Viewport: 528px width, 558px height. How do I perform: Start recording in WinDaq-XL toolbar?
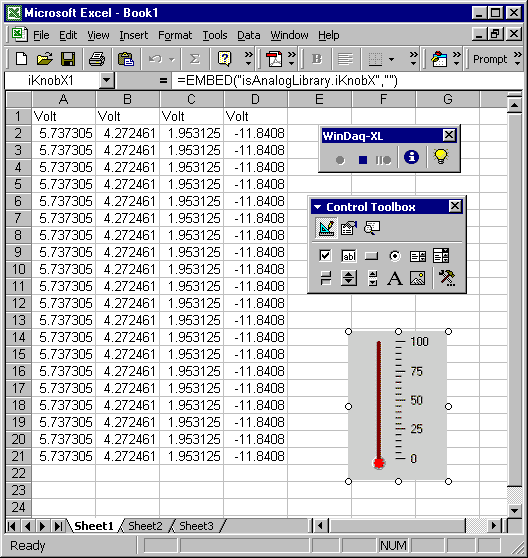click(x=340, y=160)
